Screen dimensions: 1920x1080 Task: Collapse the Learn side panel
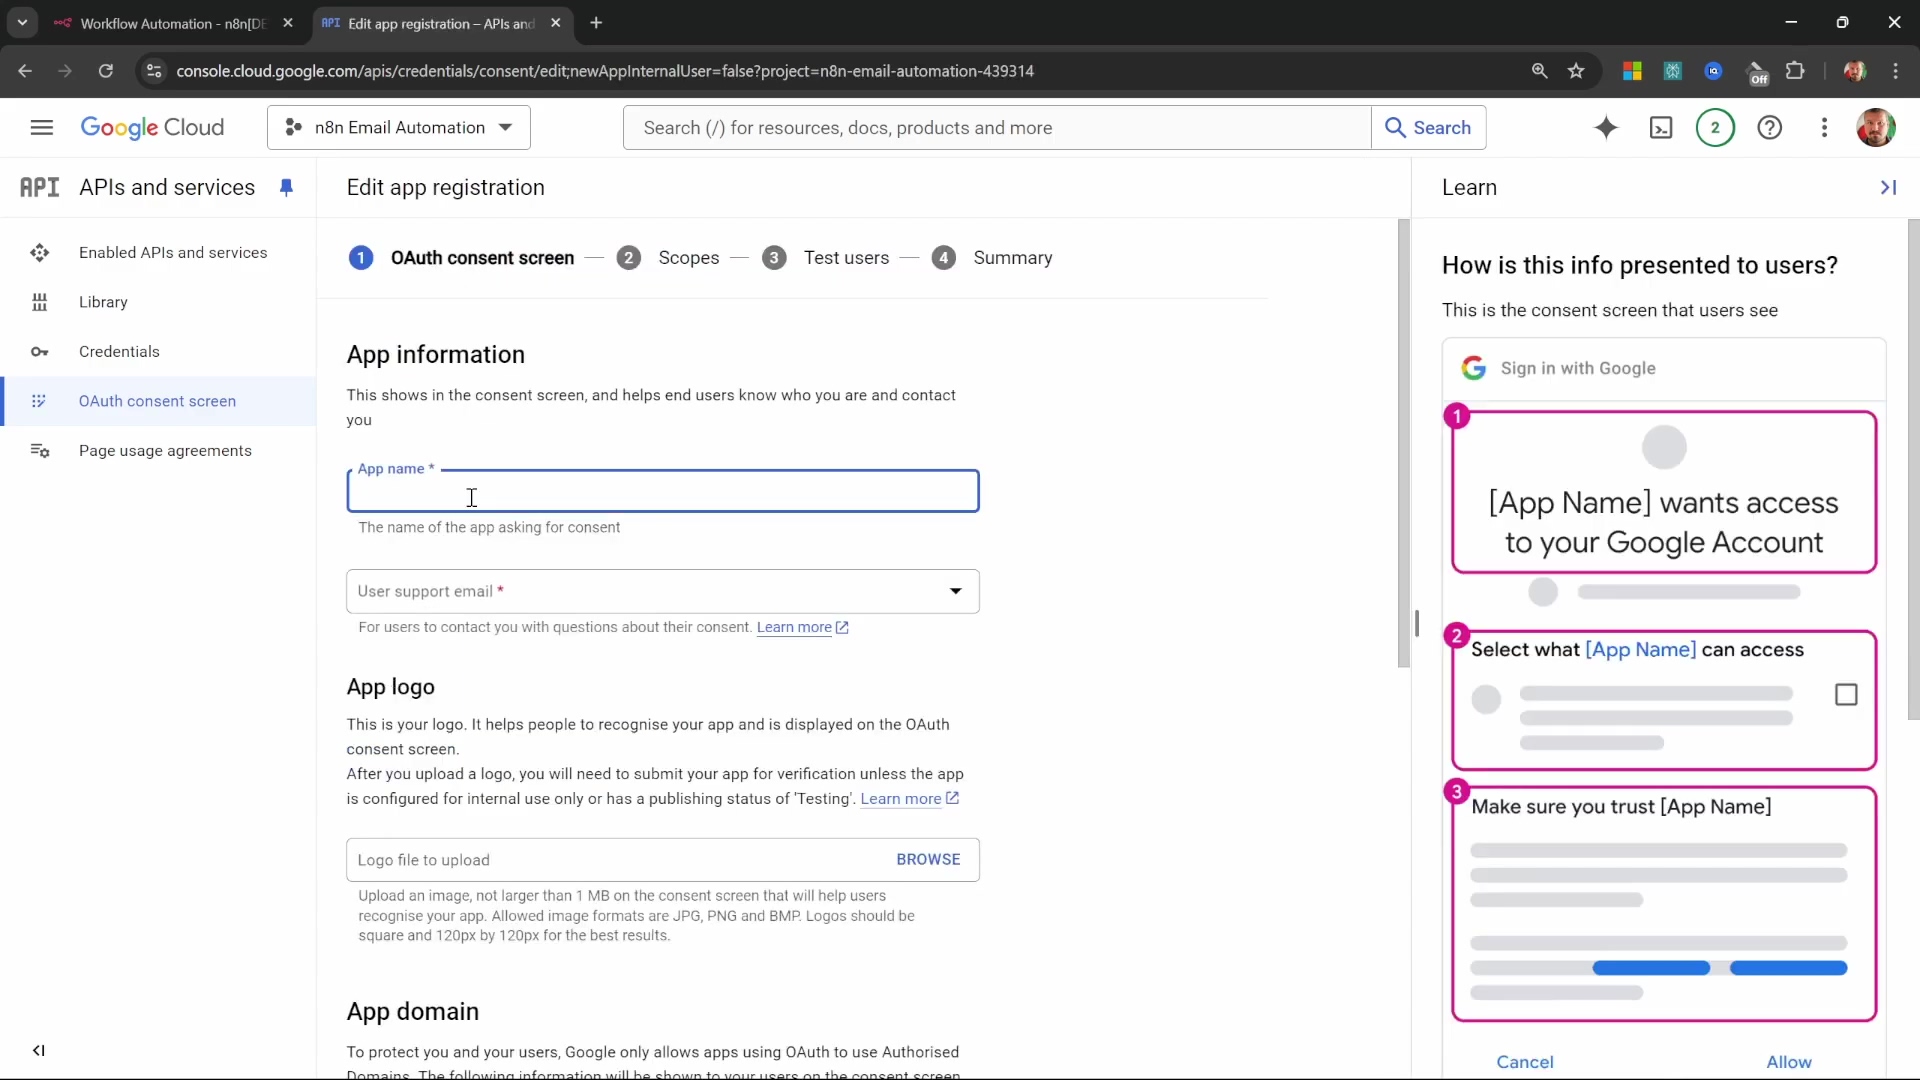(x=1888, y=187)
